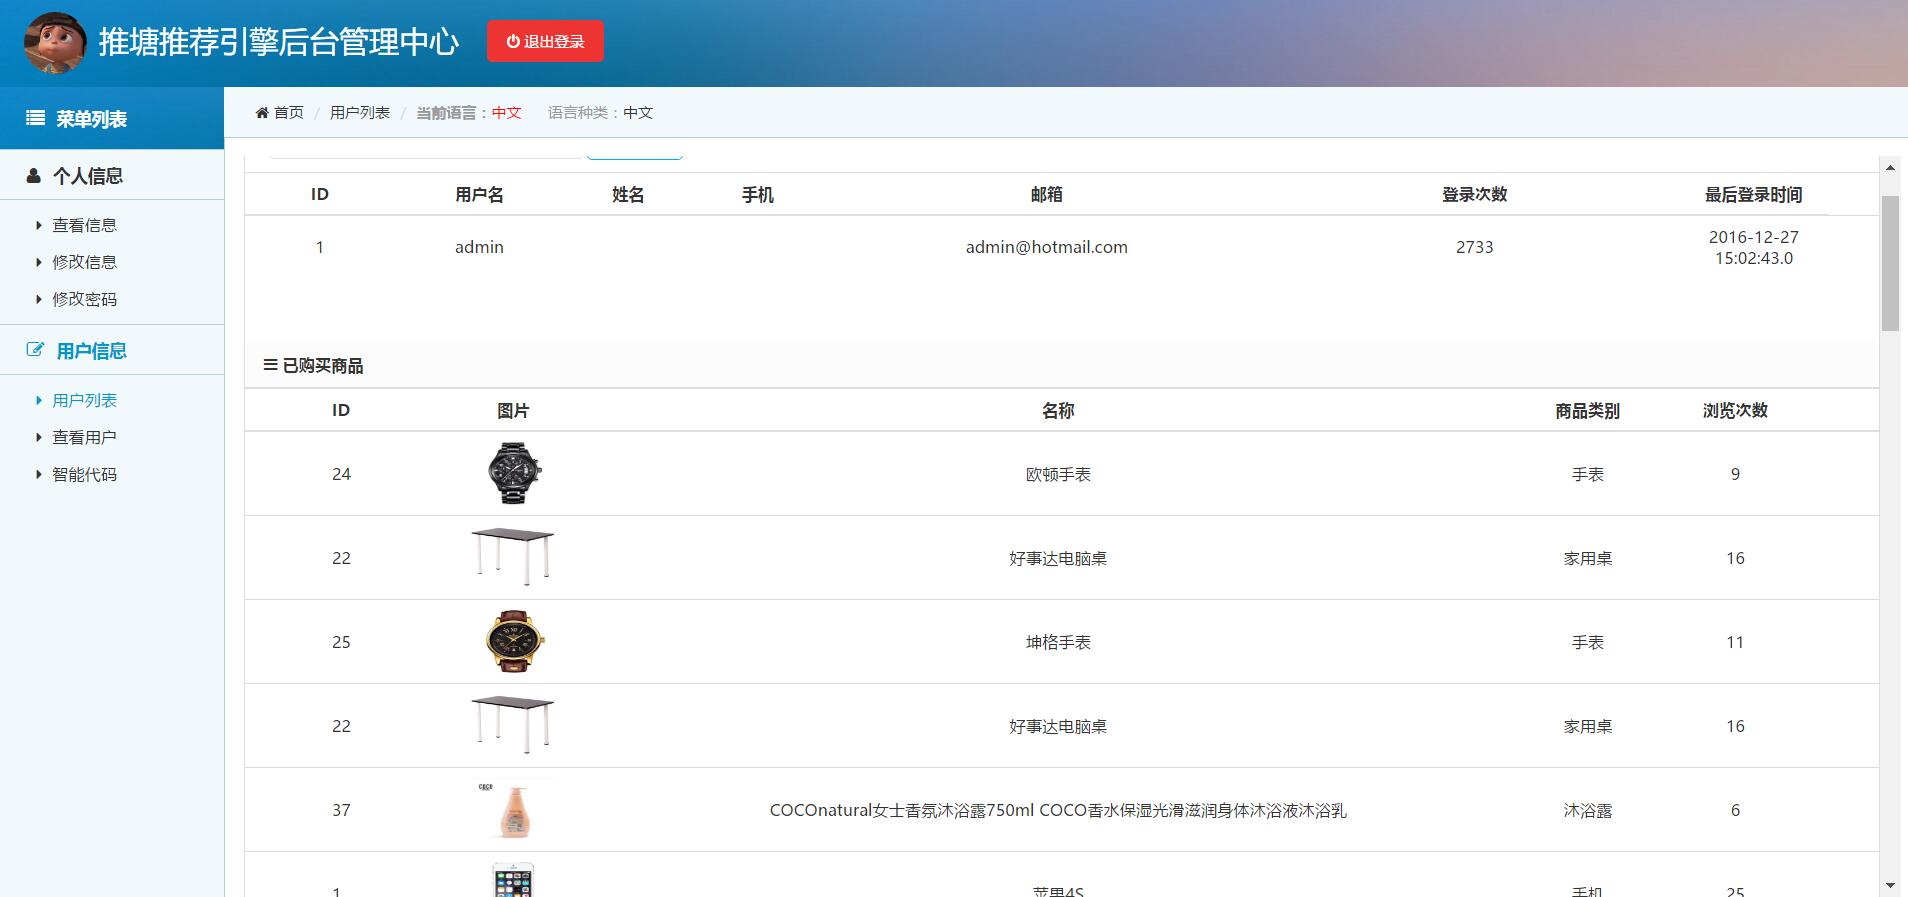Screen dimensions: 1908x897
Task: Open 修改密码 in sidebar
Action: coord(84,299)
